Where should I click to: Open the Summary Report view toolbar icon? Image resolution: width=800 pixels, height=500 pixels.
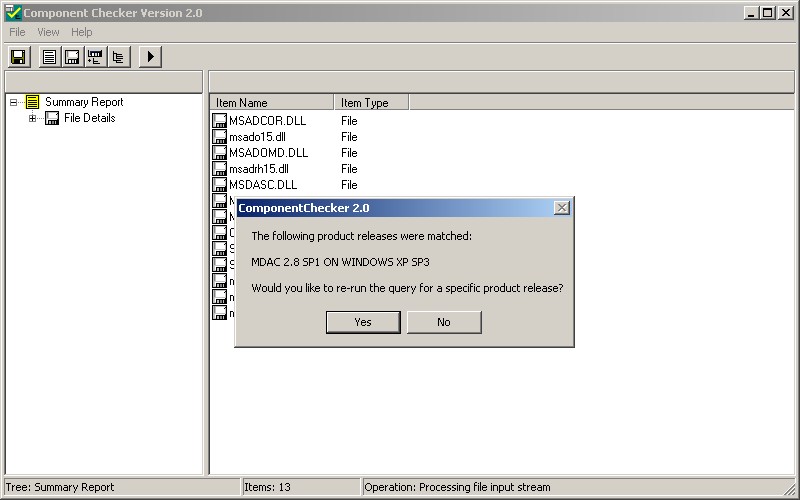coord(49,57)
